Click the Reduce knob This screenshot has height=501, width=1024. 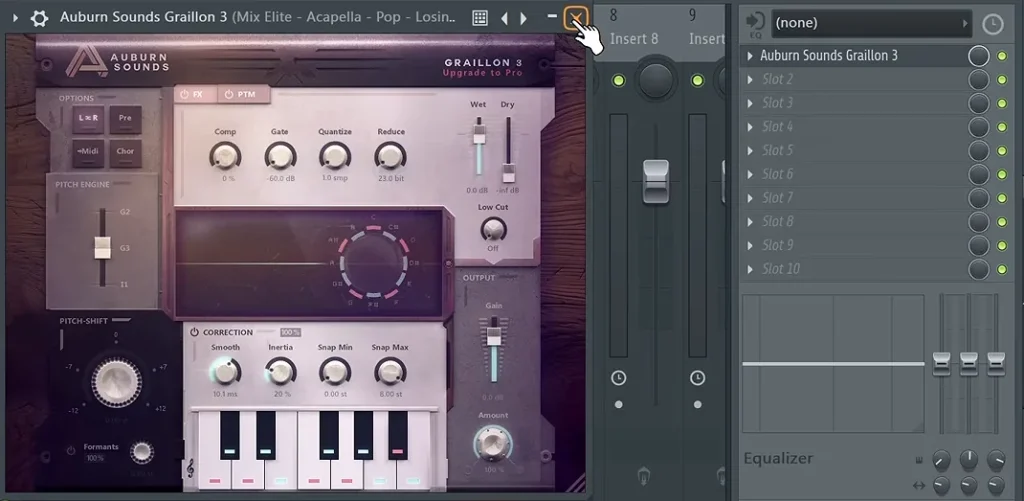(391, 156)
